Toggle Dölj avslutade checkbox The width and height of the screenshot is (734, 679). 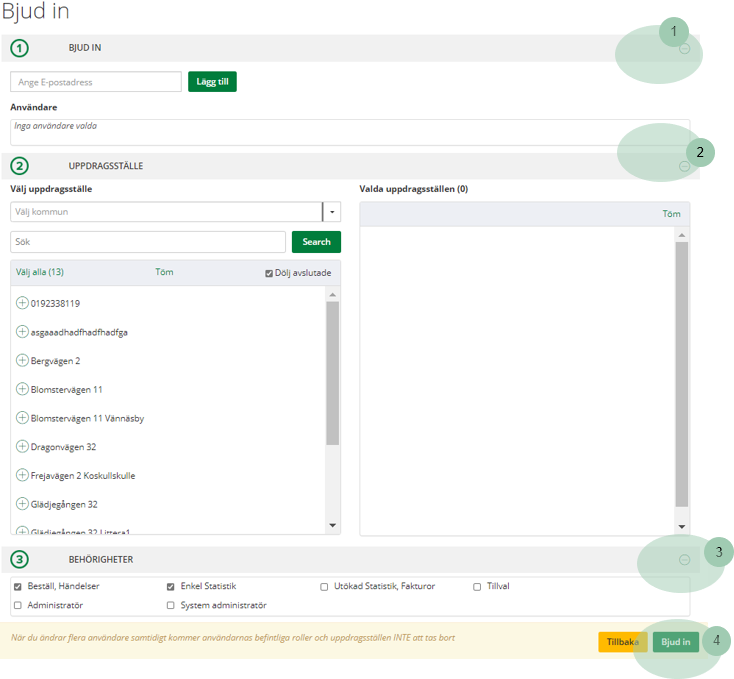269,273
